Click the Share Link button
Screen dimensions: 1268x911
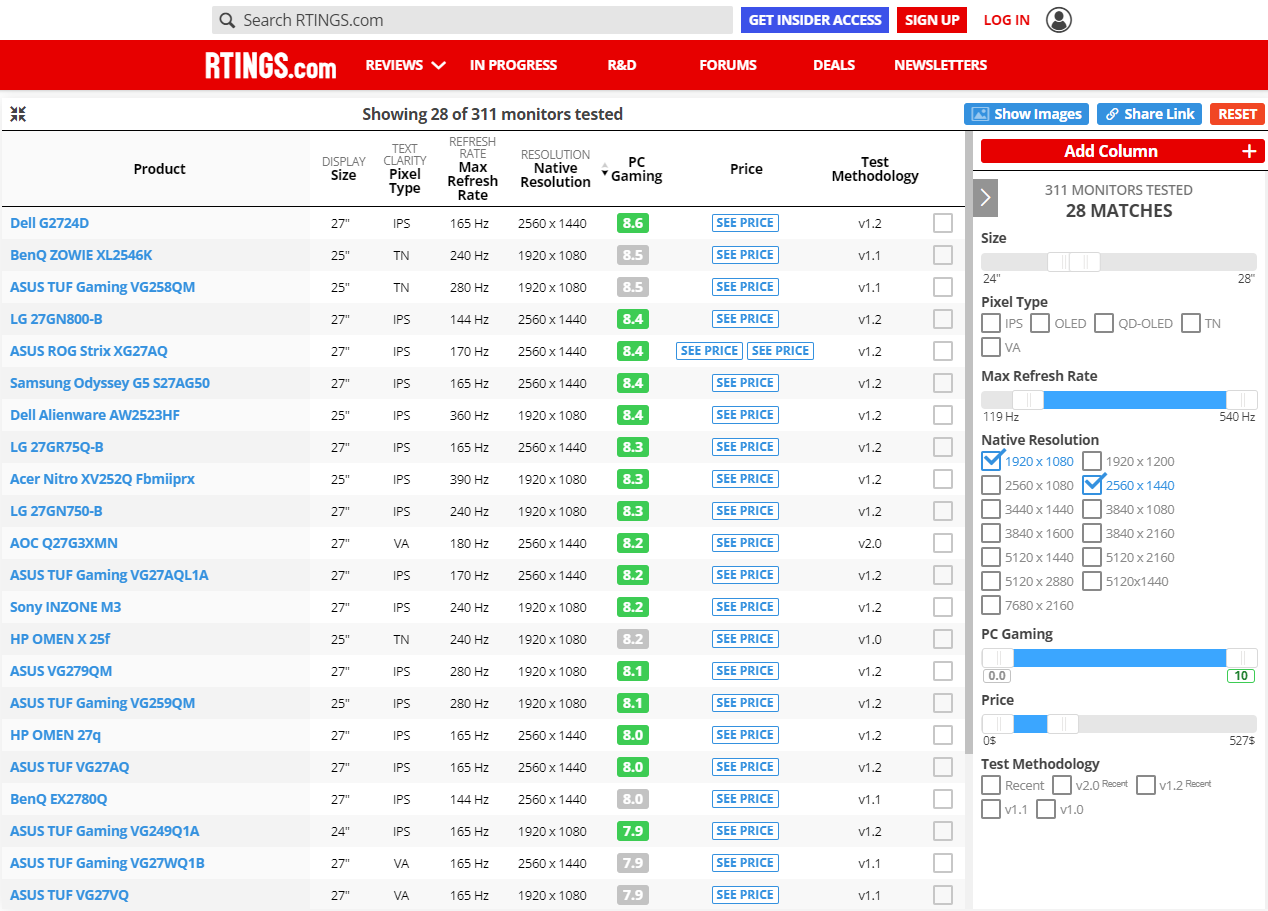[x=1149, y=114]
